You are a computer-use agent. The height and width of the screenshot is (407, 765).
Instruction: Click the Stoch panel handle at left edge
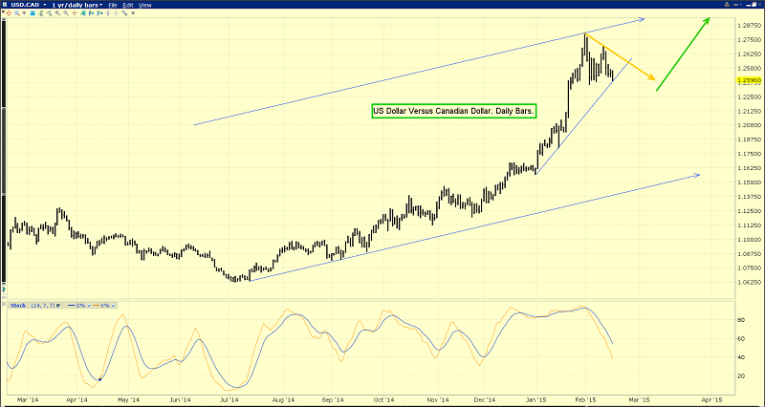click(4, 304)
